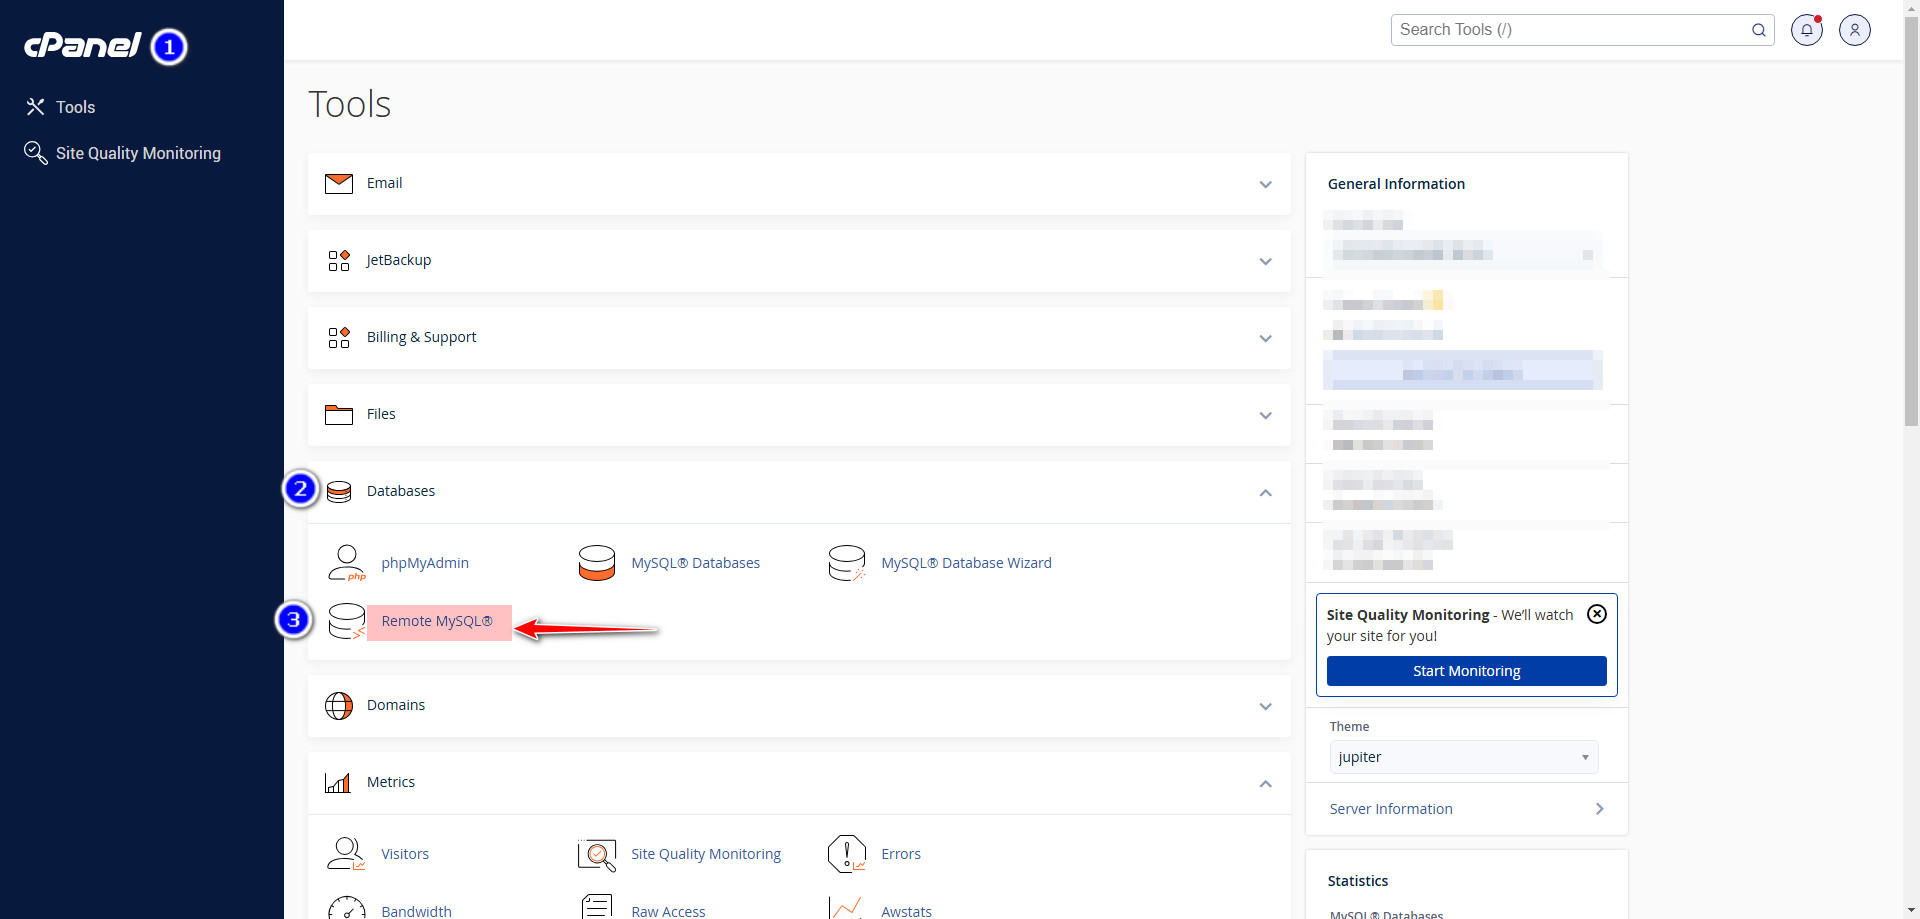Open Visitors under Metrics
The image size is (1920, 919).
click(404, 854)
